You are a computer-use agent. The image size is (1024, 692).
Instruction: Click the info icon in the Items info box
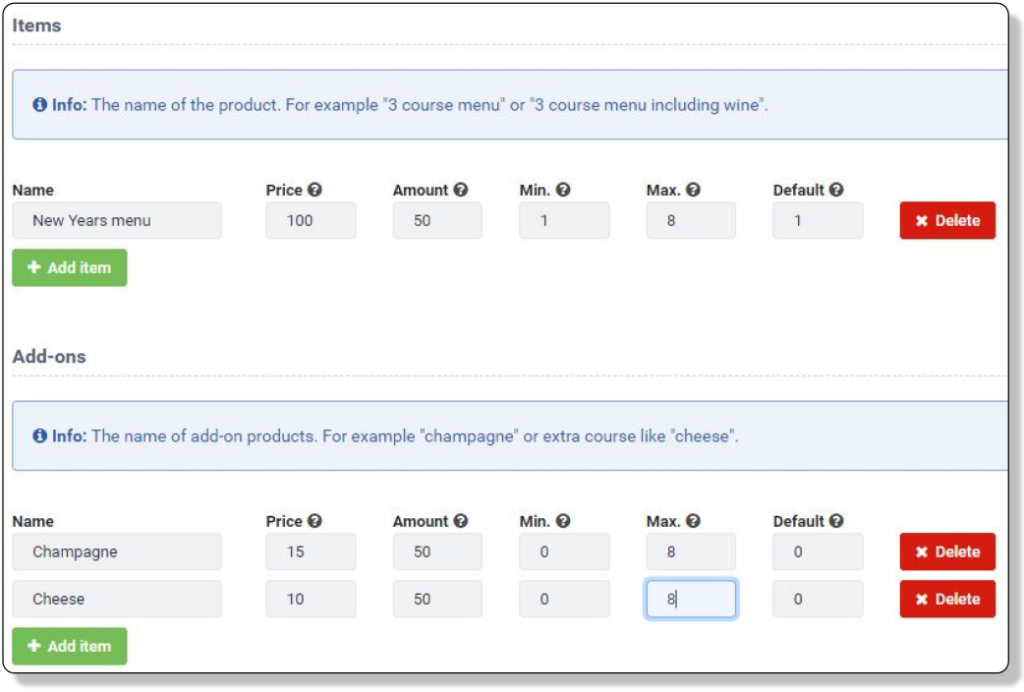(40, 104)
